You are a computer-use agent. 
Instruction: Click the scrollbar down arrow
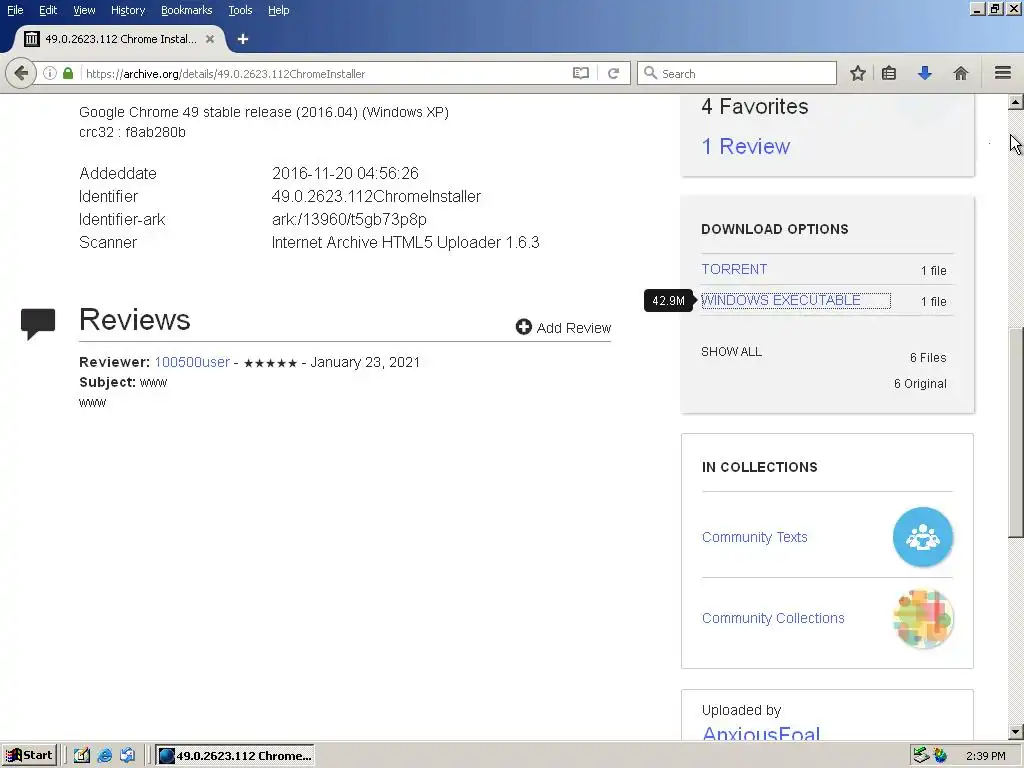click(1016, 732)
